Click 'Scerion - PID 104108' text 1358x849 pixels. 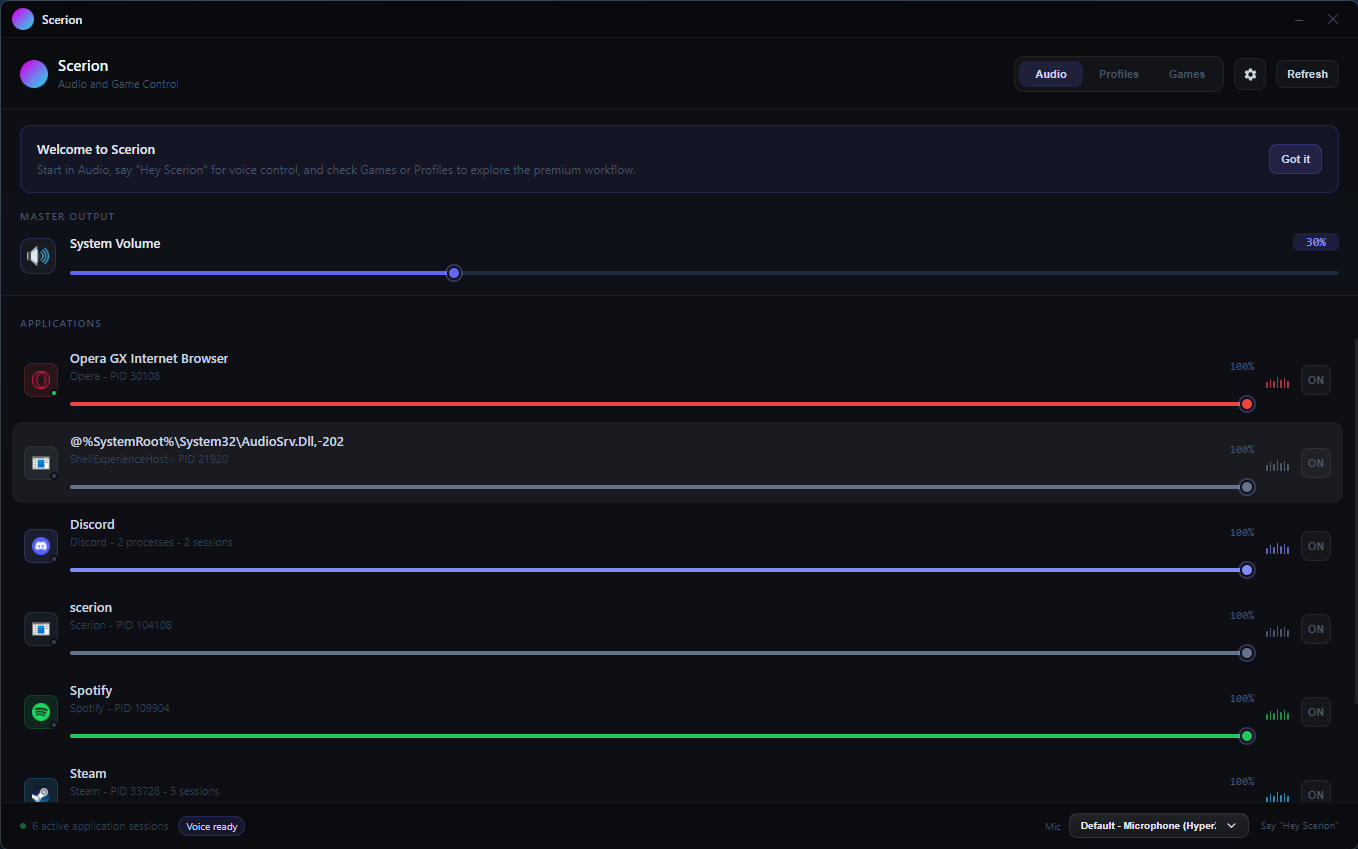pos(121,625)
